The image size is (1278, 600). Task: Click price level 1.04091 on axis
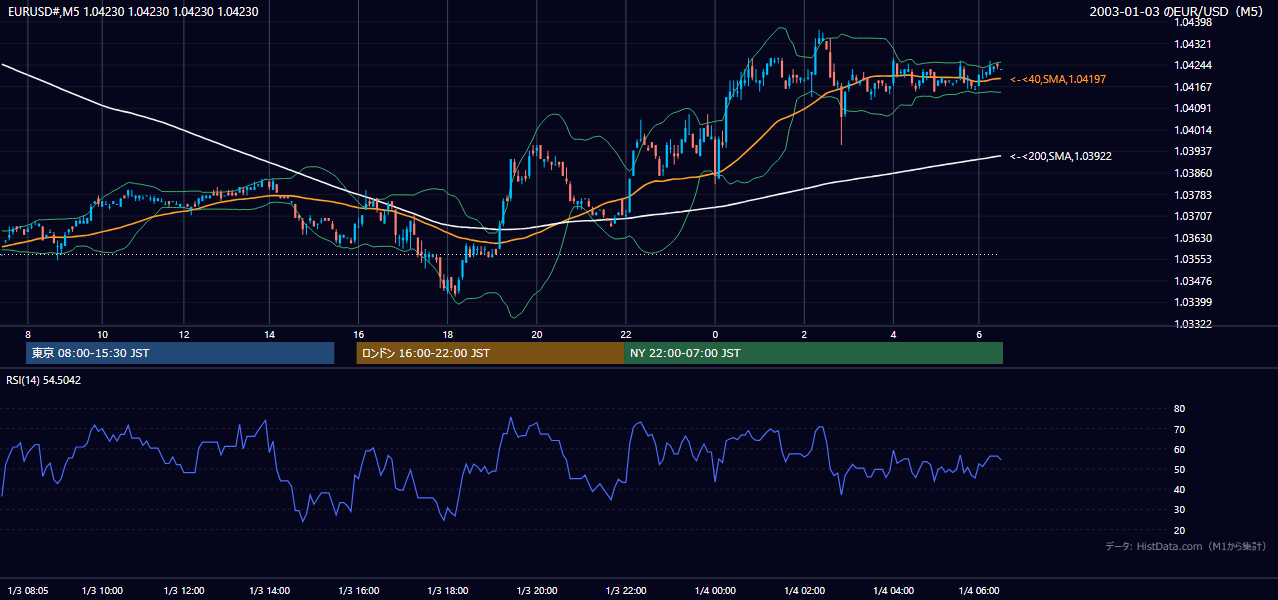[1192, 108]
